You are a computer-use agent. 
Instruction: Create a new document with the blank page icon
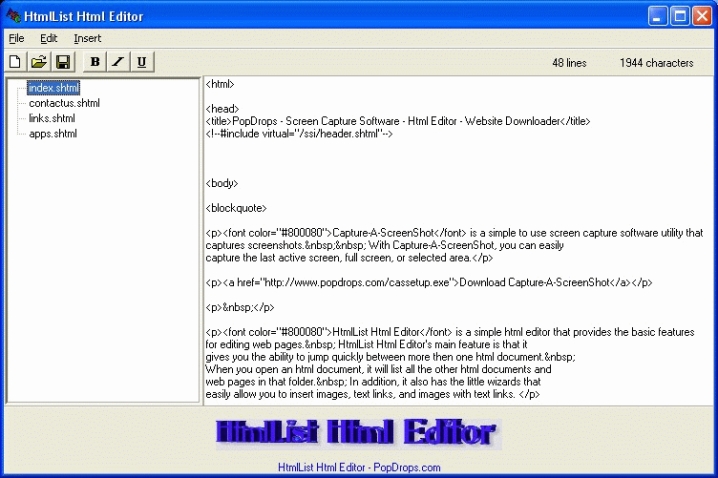pos(16,62)
